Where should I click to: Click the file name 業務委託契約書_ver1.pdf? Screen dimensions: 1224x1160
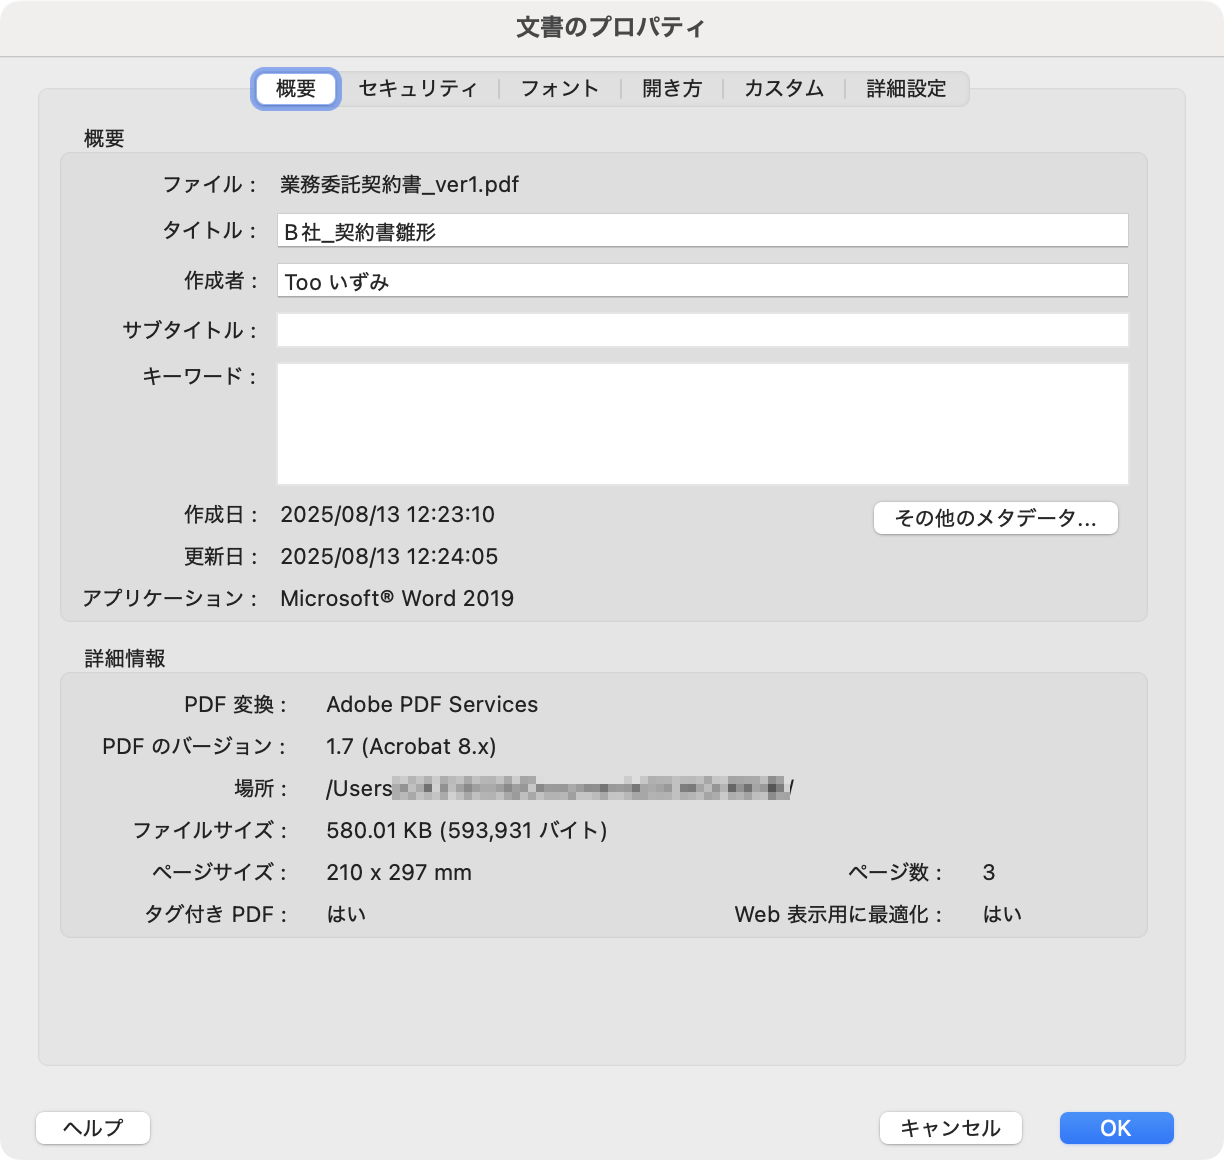click(x=399, y=185)
